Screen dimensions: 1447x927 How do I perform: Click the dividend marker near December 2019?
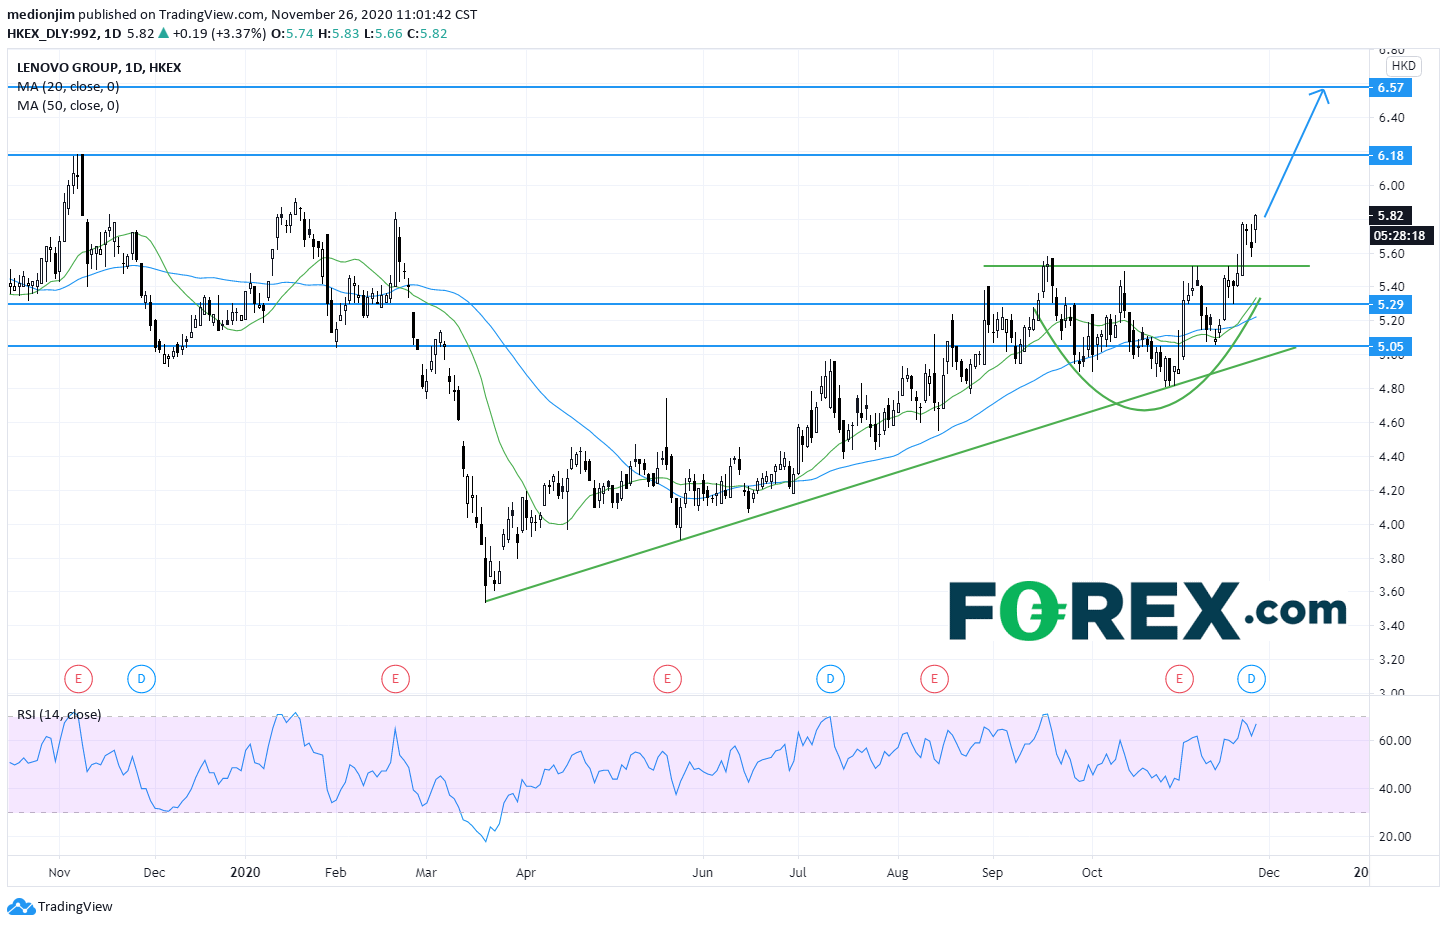coord(141,680)
